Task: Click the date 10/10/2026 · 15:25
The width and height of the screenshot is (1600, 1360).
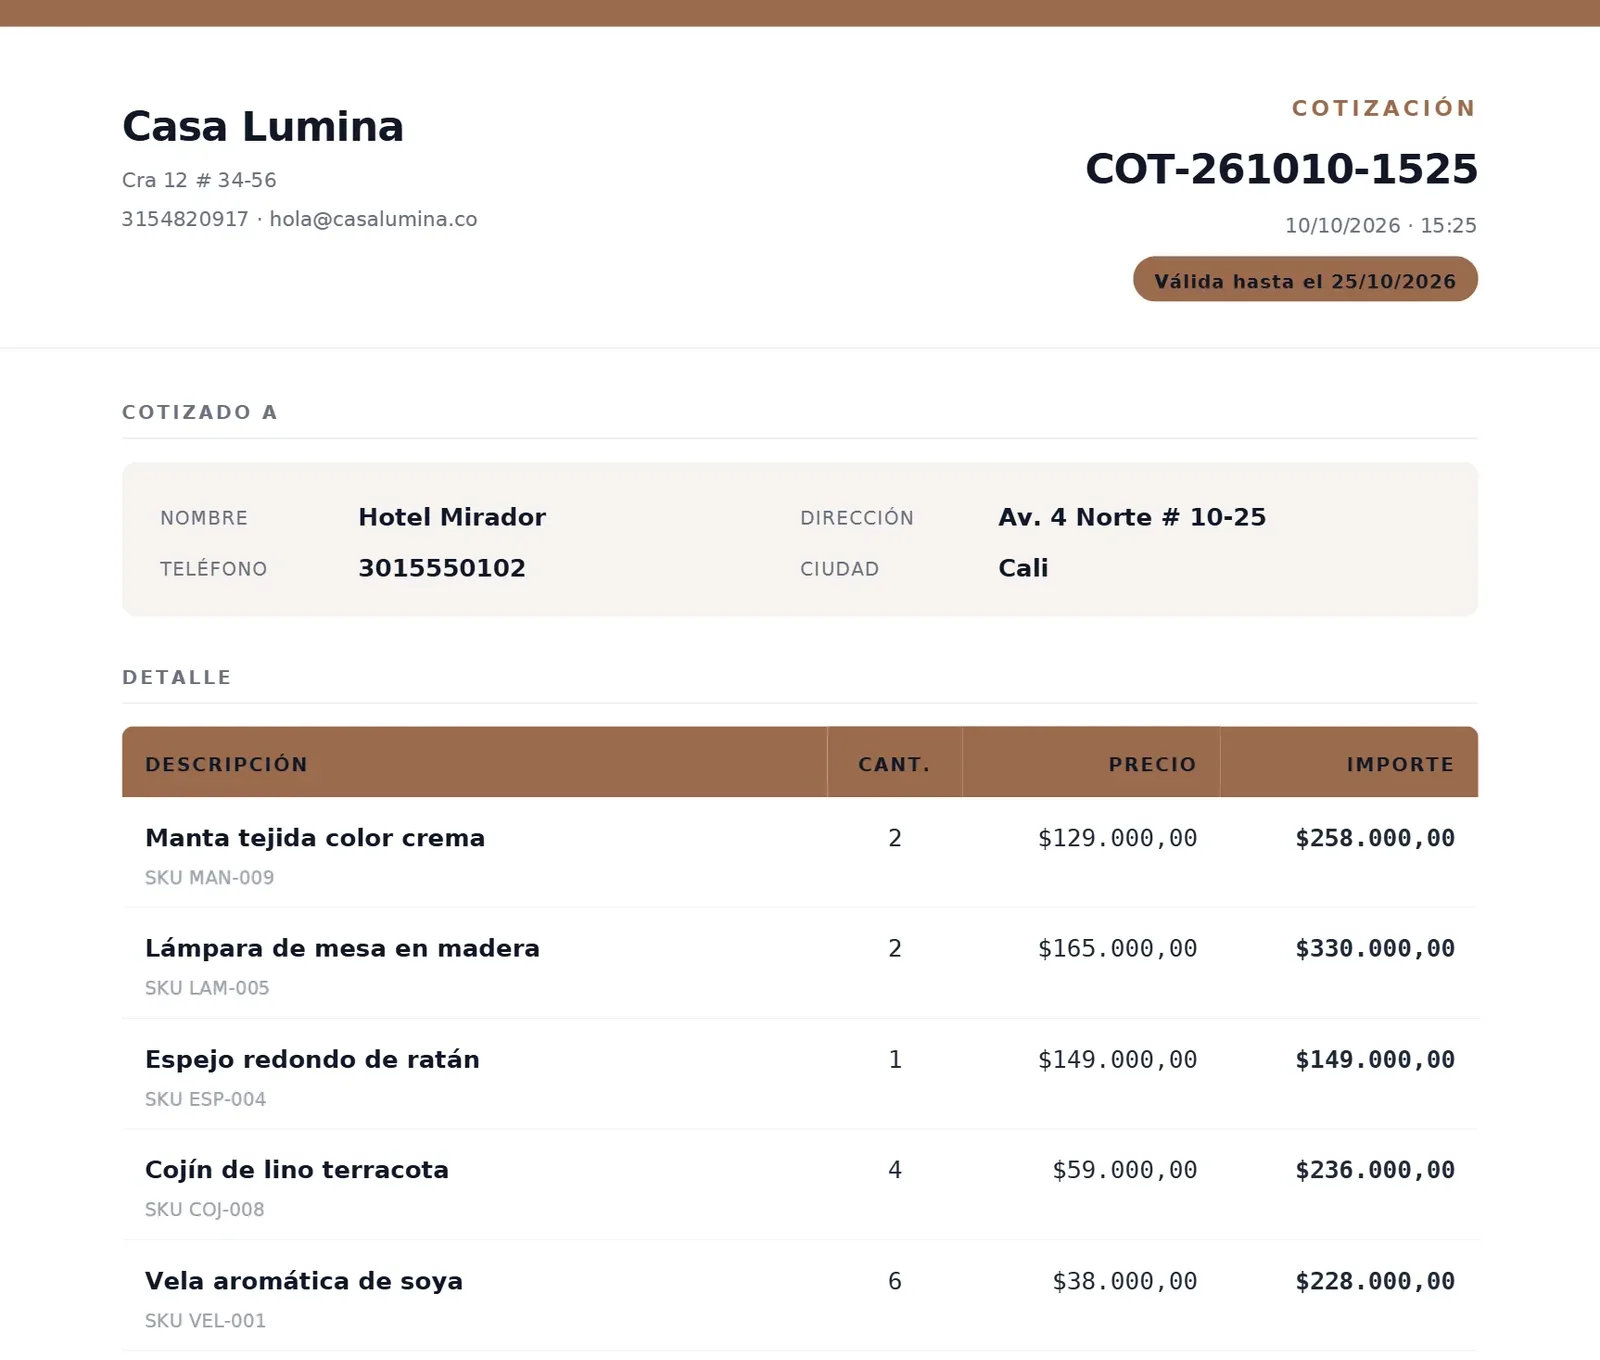Action: (x=1381, y=225)
